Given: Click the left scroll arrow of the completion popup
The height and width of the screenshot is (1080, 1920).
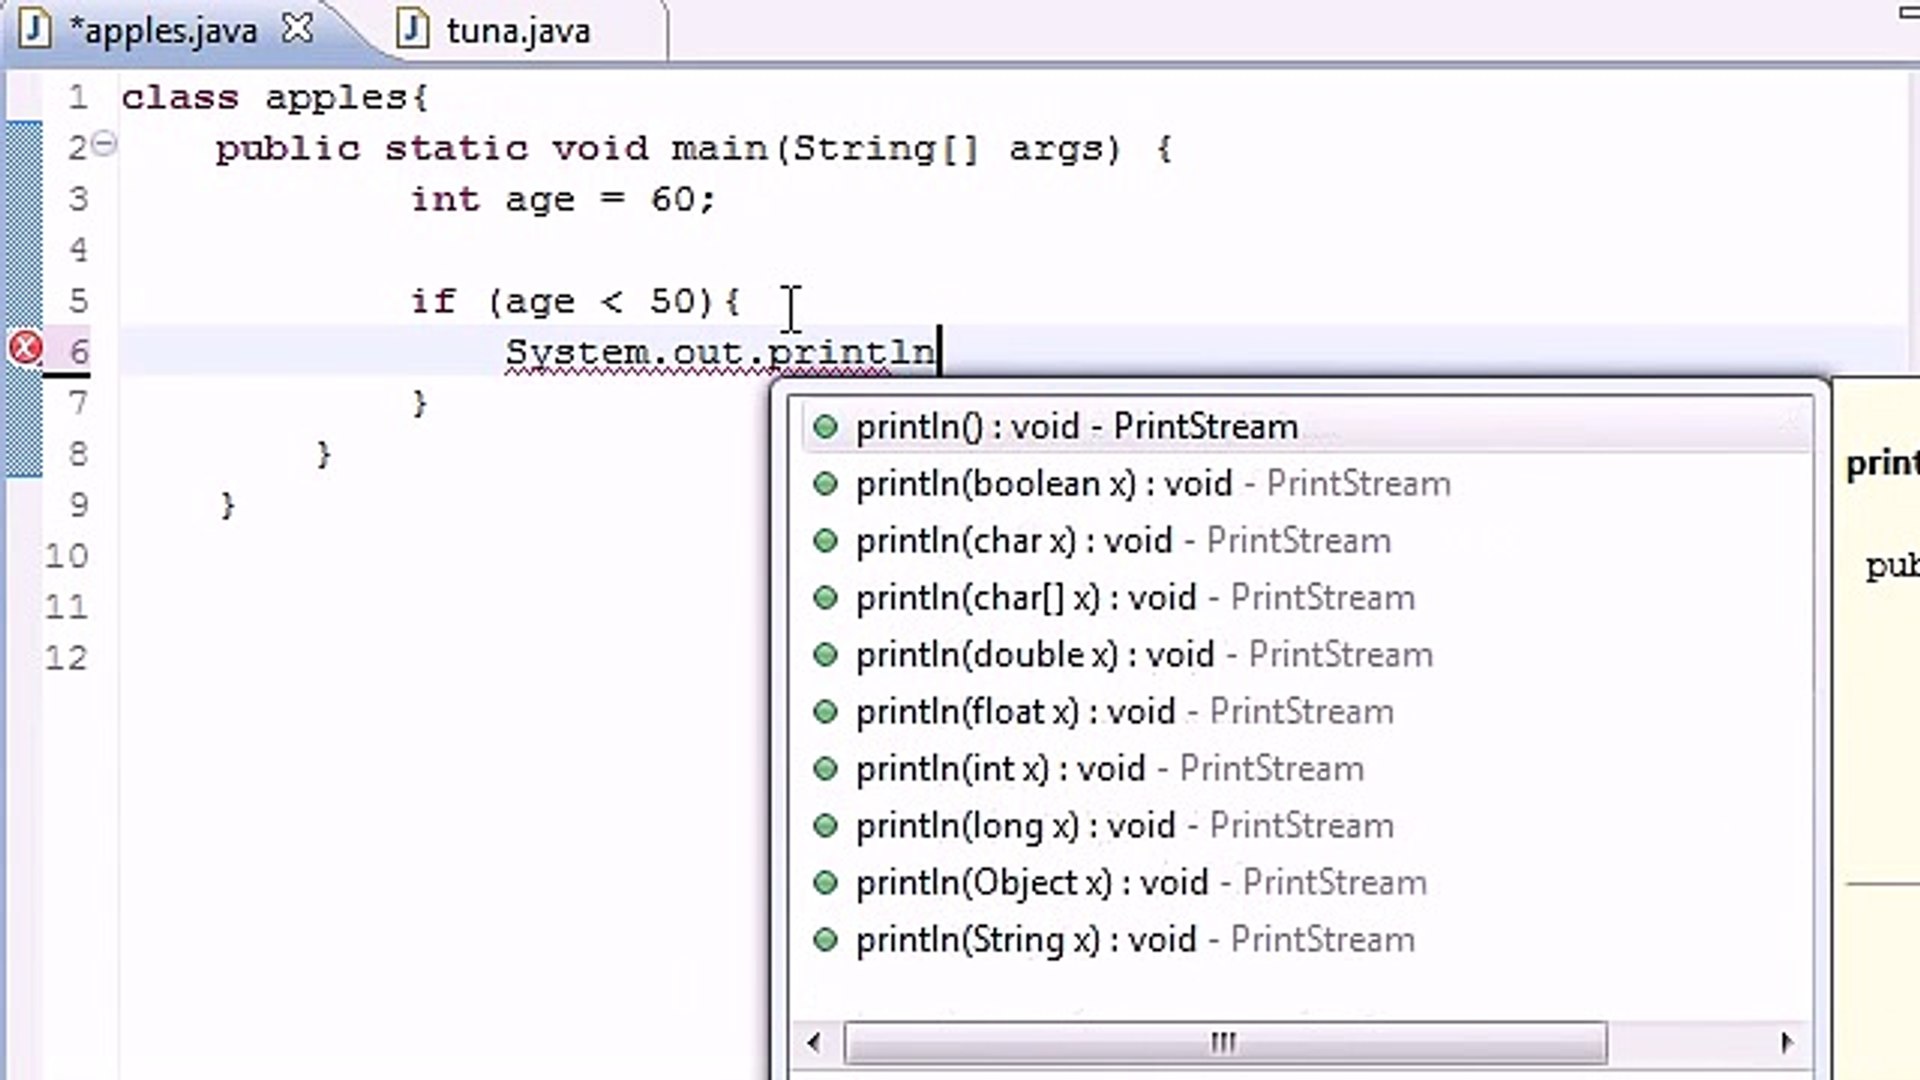Looking at the screenshot, I should click(x=812, y=1042).
